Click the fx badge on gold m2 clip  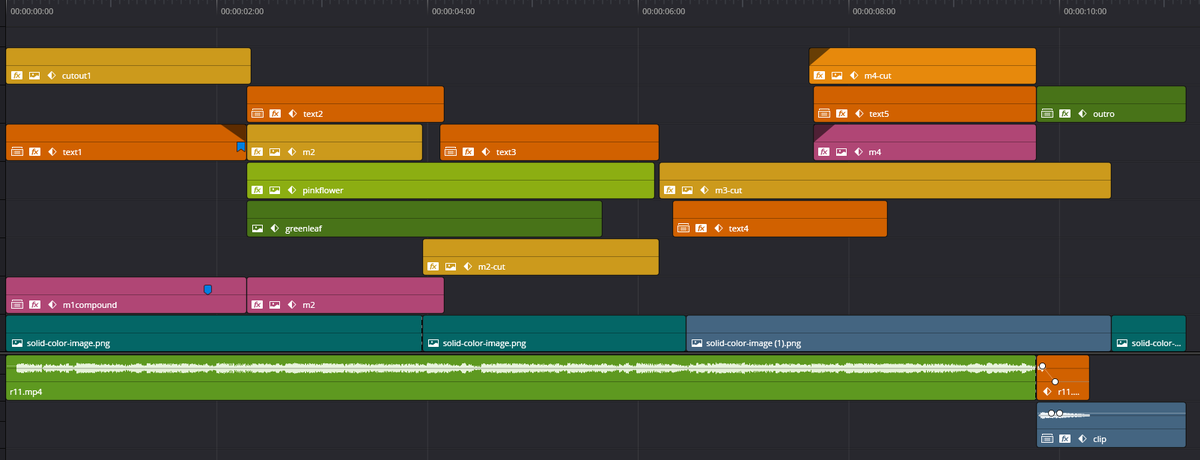tap(257, 152)
